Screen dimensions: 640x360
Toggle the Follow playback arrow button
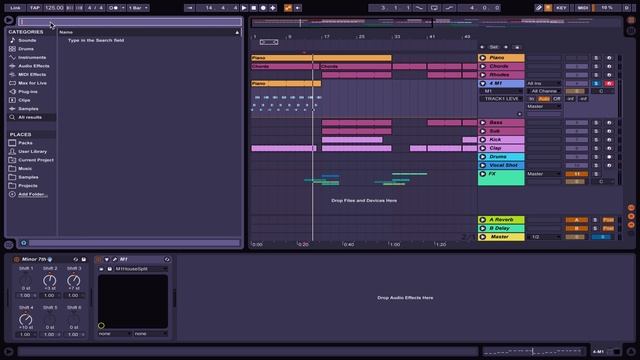[189, 8]
